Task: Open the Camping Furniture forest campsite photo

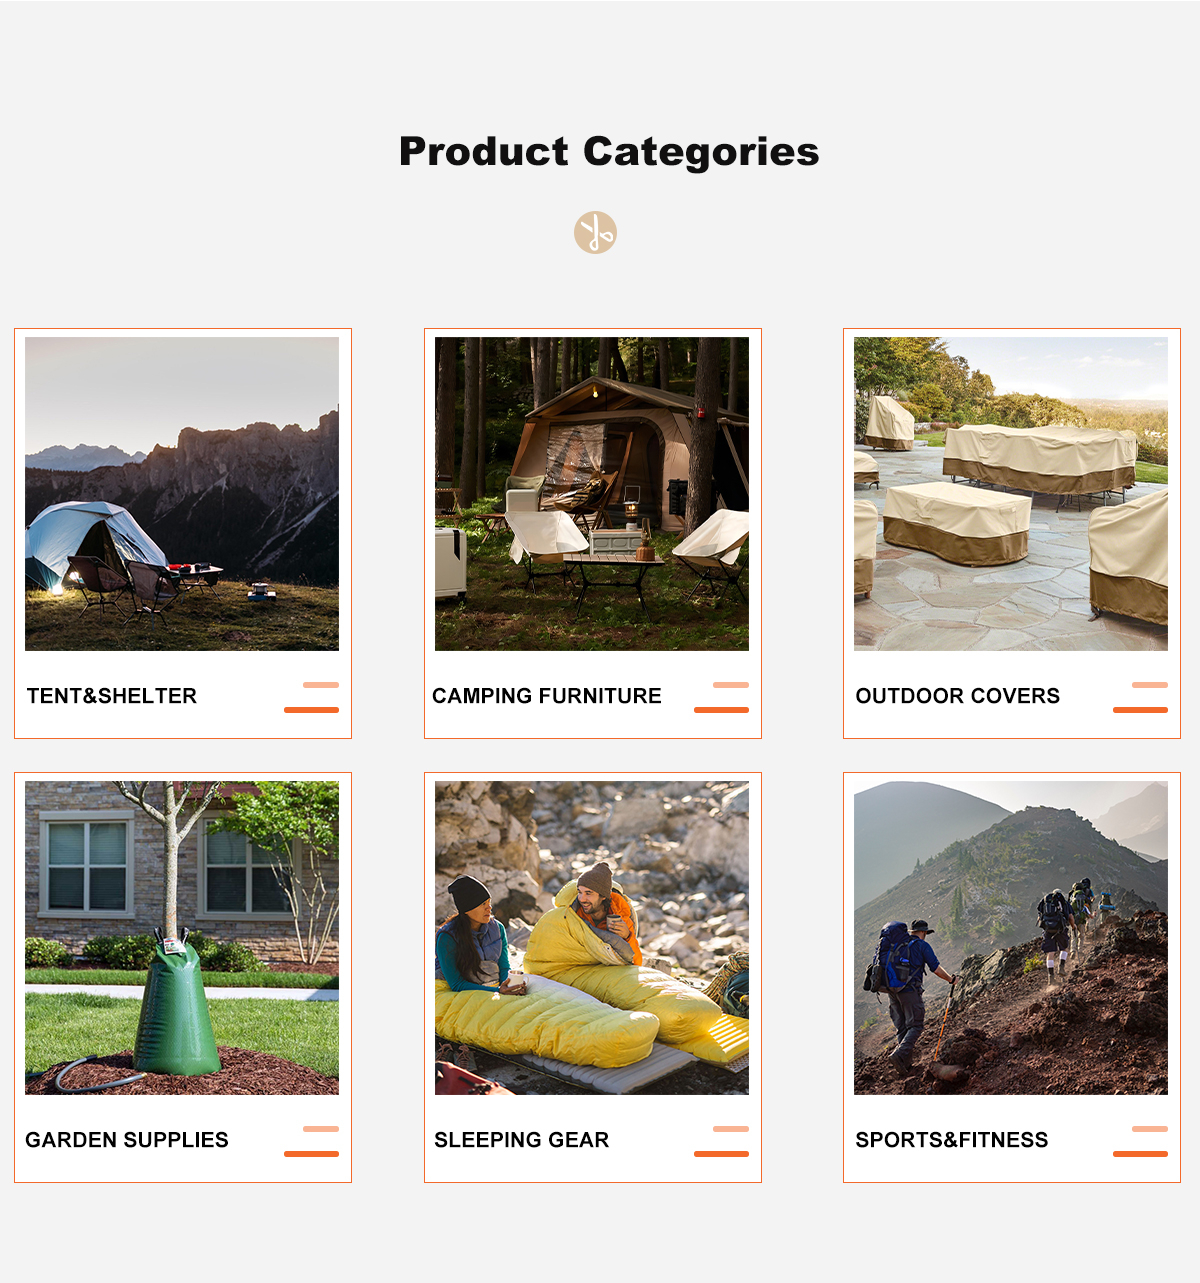Action: click(592, 494)
